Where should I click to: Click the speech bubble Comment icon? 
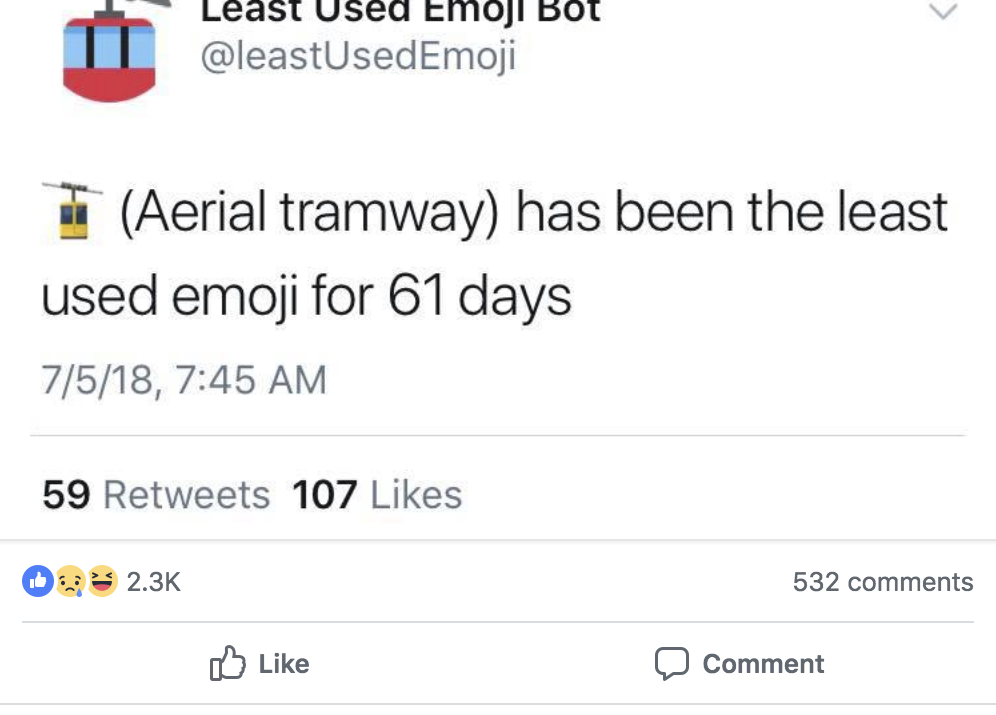(x=672, y=664)
